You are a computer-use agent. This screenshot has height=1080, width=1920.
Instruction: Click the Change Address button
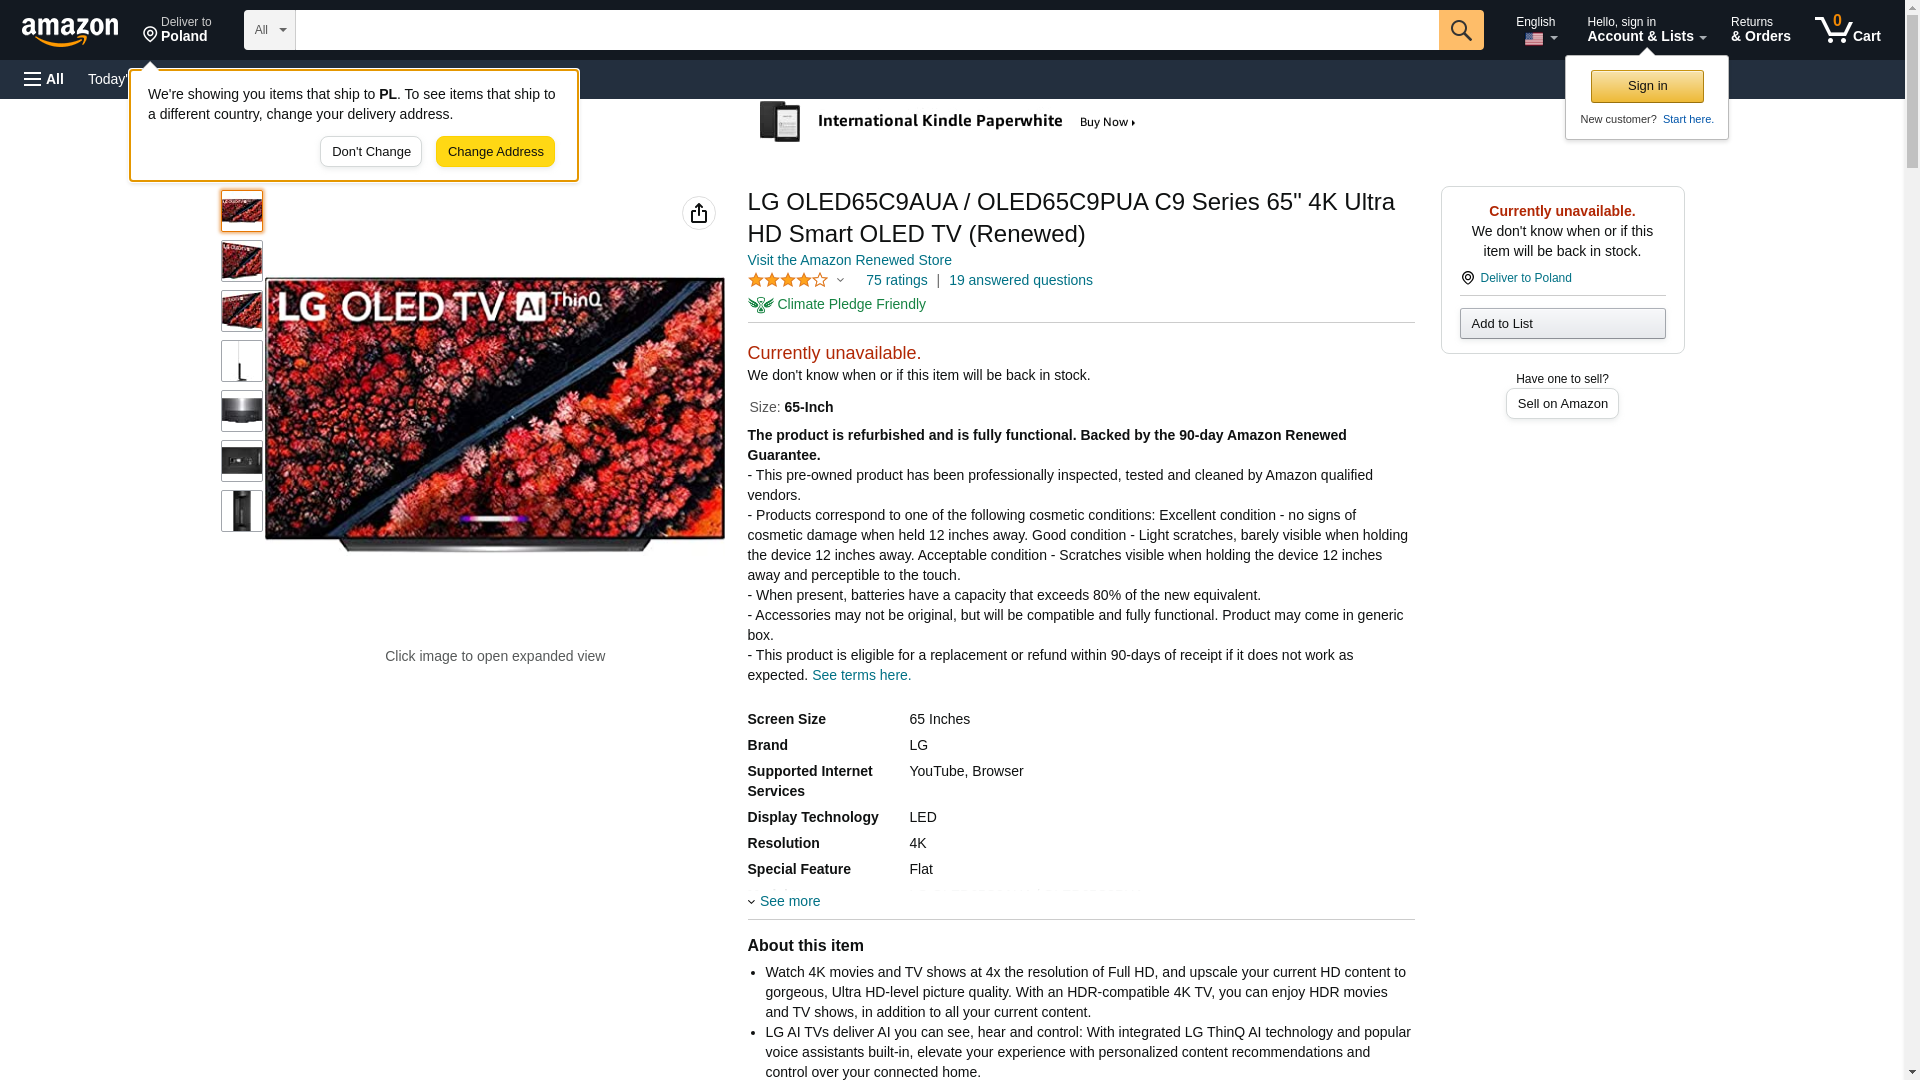(495, 152)
